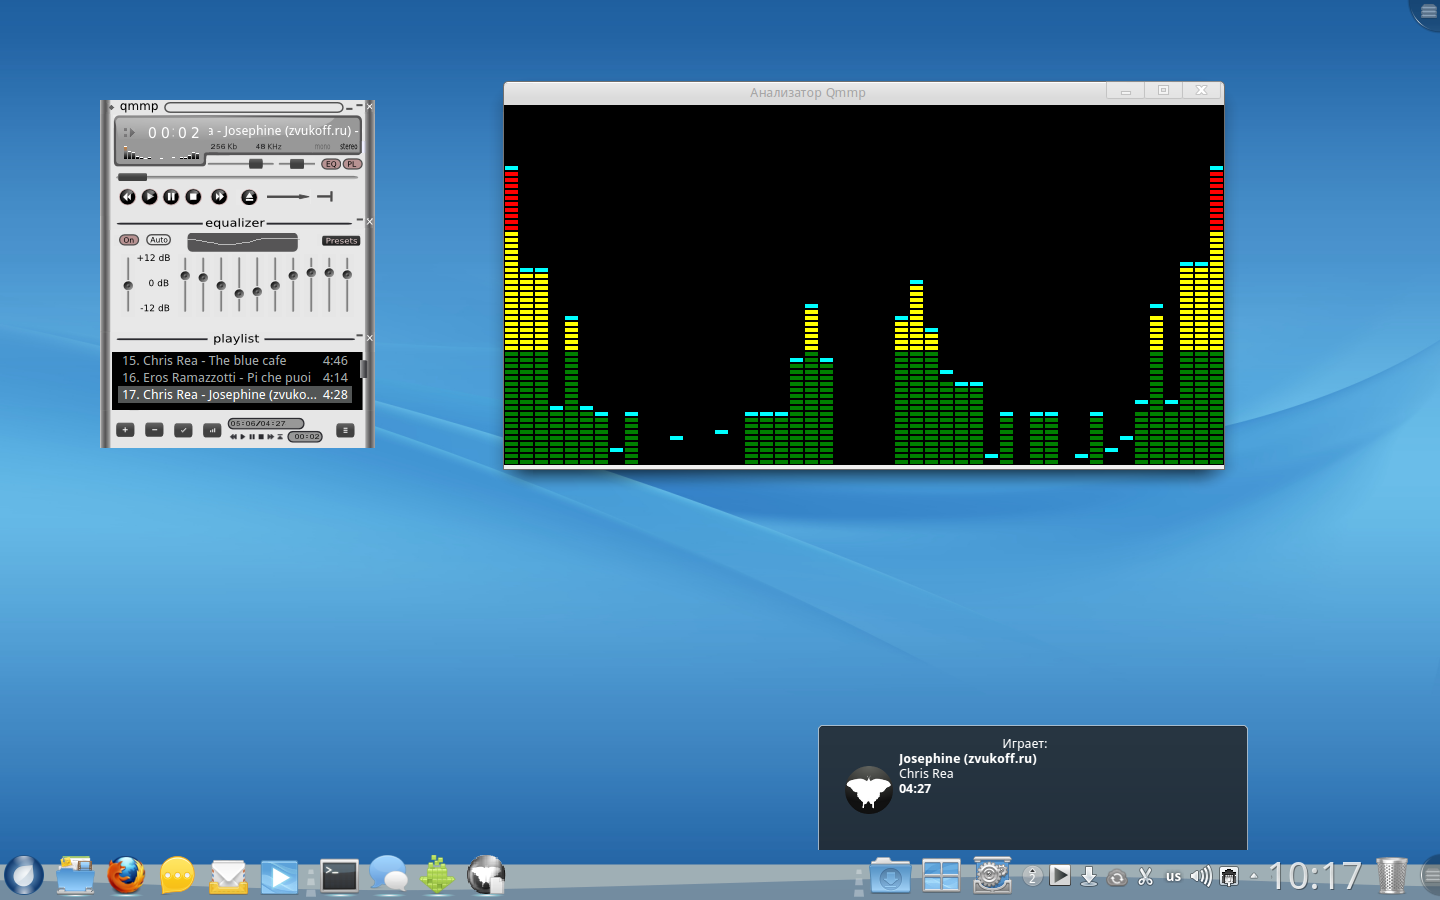Toggle the equalizer On button
This screenshot has width=1440, height=900.
[x=129, y=240]
